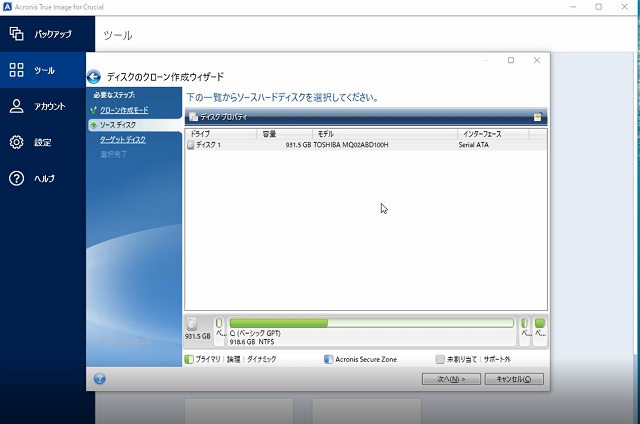Click the small first partition before C:
Viewport: 640px width, 424px height.
pos(219,331)
